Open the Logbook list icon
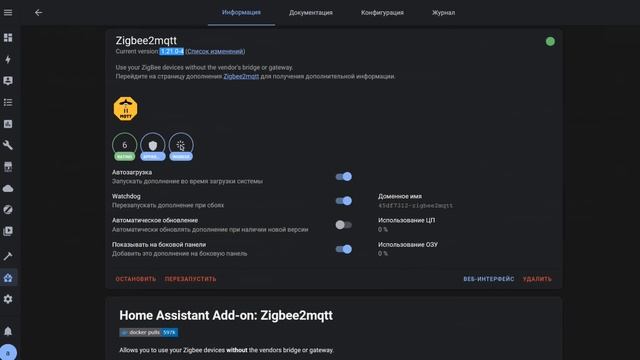 click(x=8, y=102)
